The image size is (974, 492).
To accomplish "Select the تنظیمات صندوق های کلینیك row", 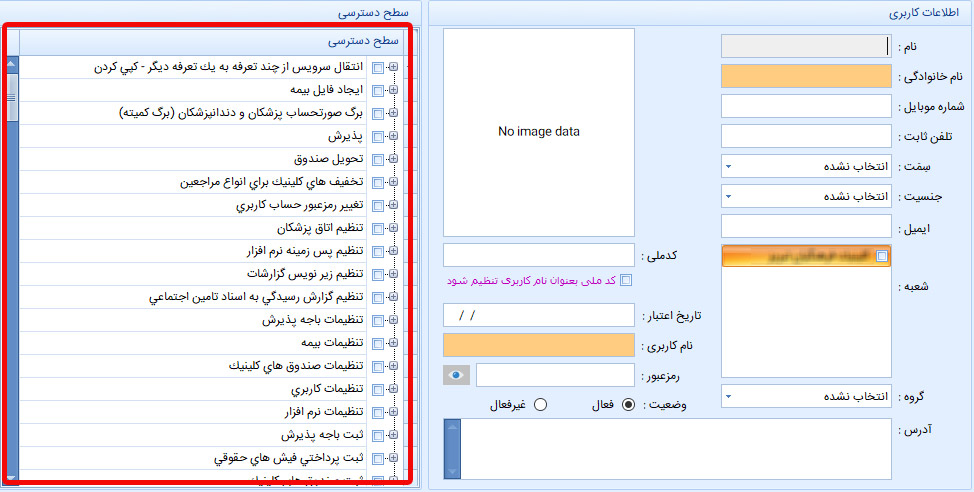I will click(x=194, y=367).
